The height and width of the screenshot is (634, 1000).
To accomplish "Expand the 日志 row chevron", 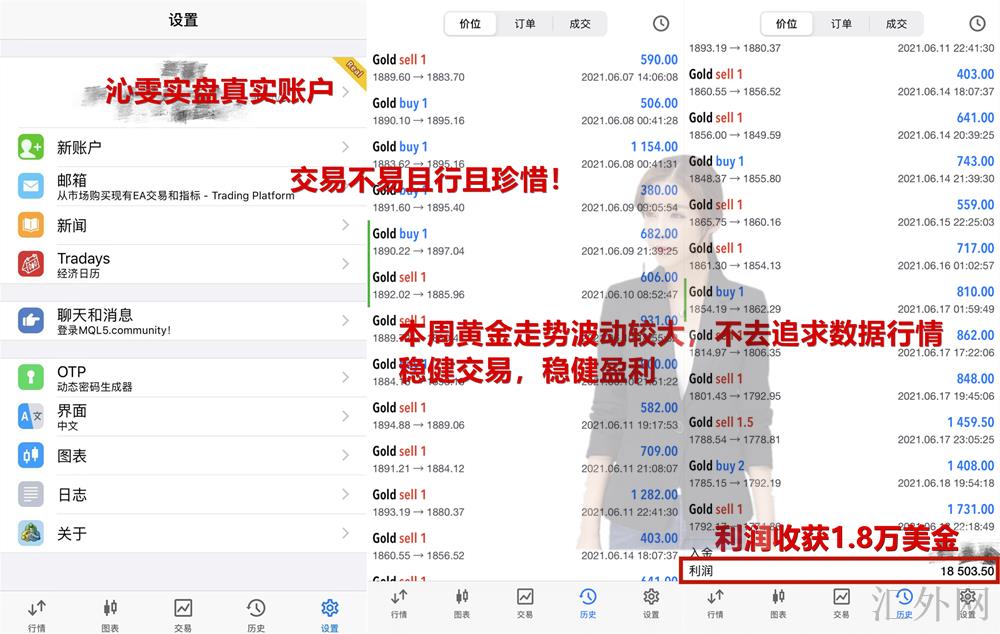I will (x=346, y=494).
